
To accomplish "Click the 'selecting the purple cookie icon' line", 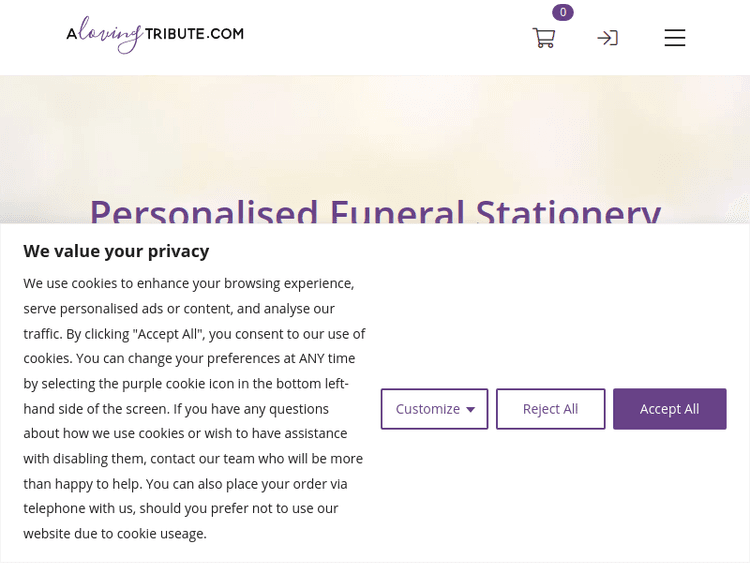I will point(190,383).
